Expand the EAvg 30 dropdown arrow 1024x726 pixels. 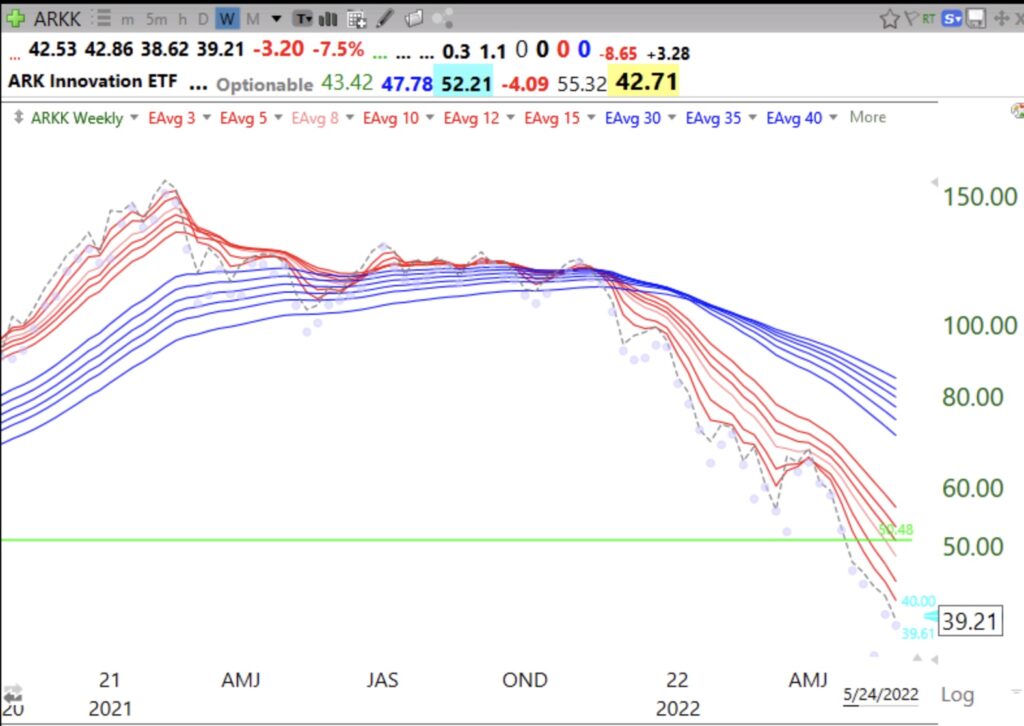pos(672,118)
